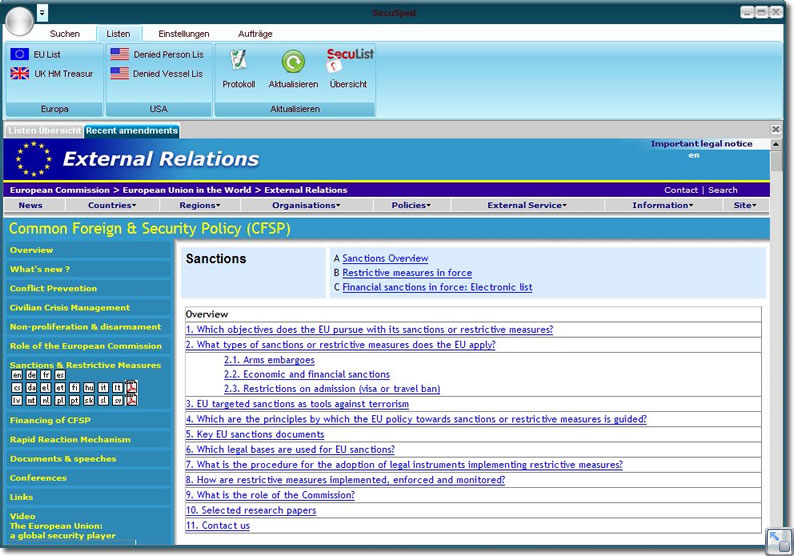Screen dimensions: 794x556
Task: Select the 'fr' language box in sidebar
Action: 45,376
